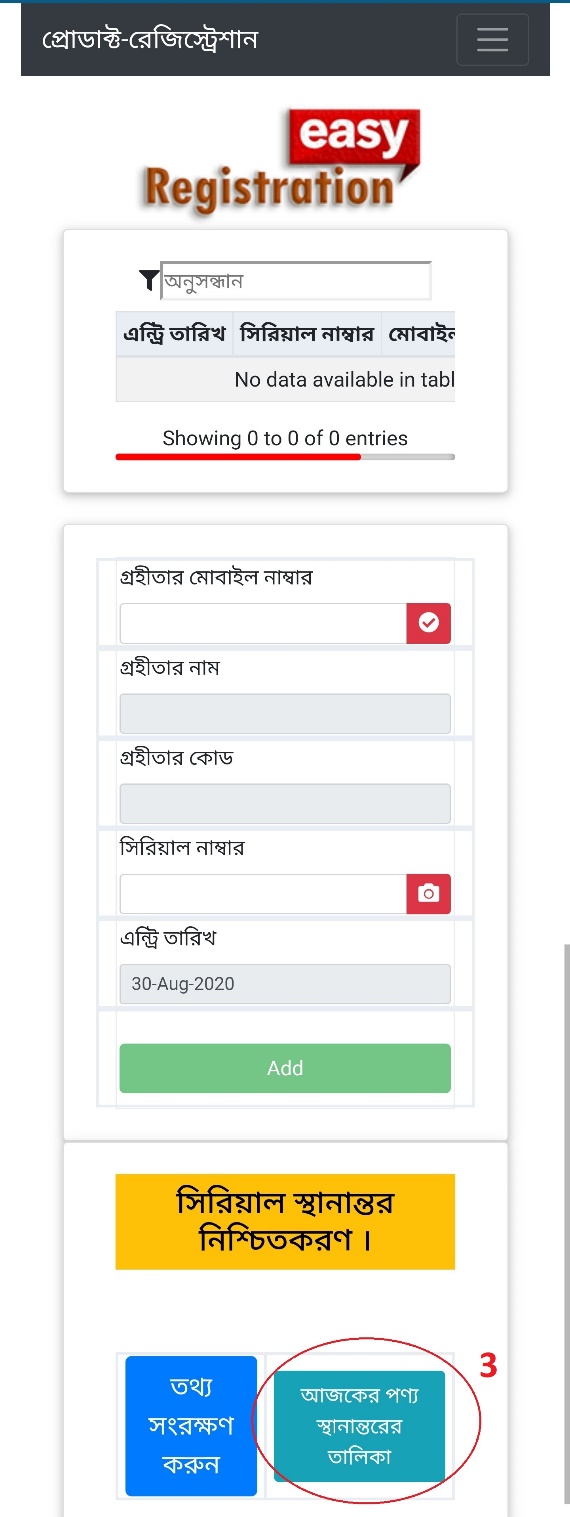Click the blue তথ্য সংরক্ষণ করুন button
The width and height of the screenshot is (570, 1517).
point(191,1426)
